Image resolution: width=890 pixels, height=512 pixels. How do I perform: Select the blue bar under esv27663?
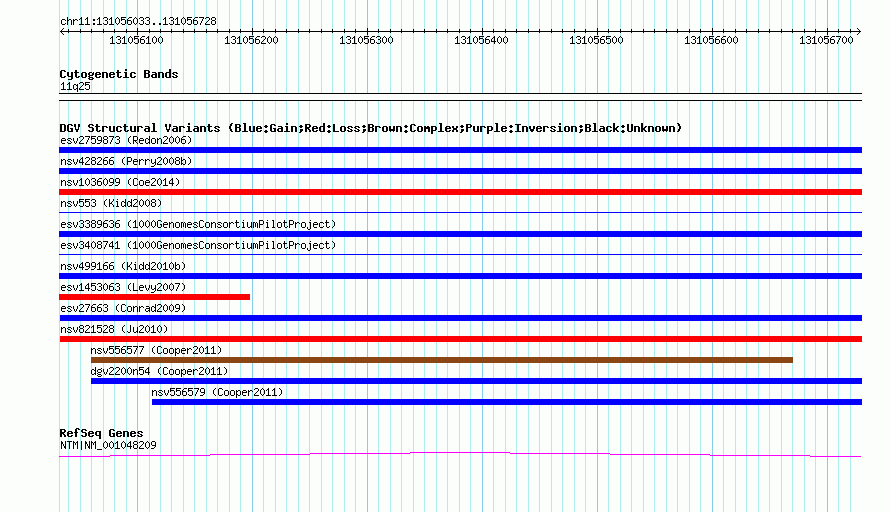(460, 318)
